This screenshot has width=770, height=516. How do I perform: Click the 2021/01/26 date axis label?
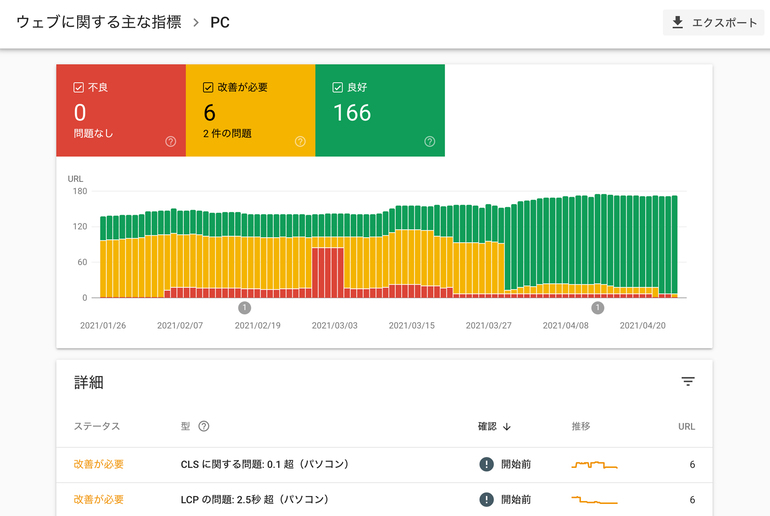103,326
